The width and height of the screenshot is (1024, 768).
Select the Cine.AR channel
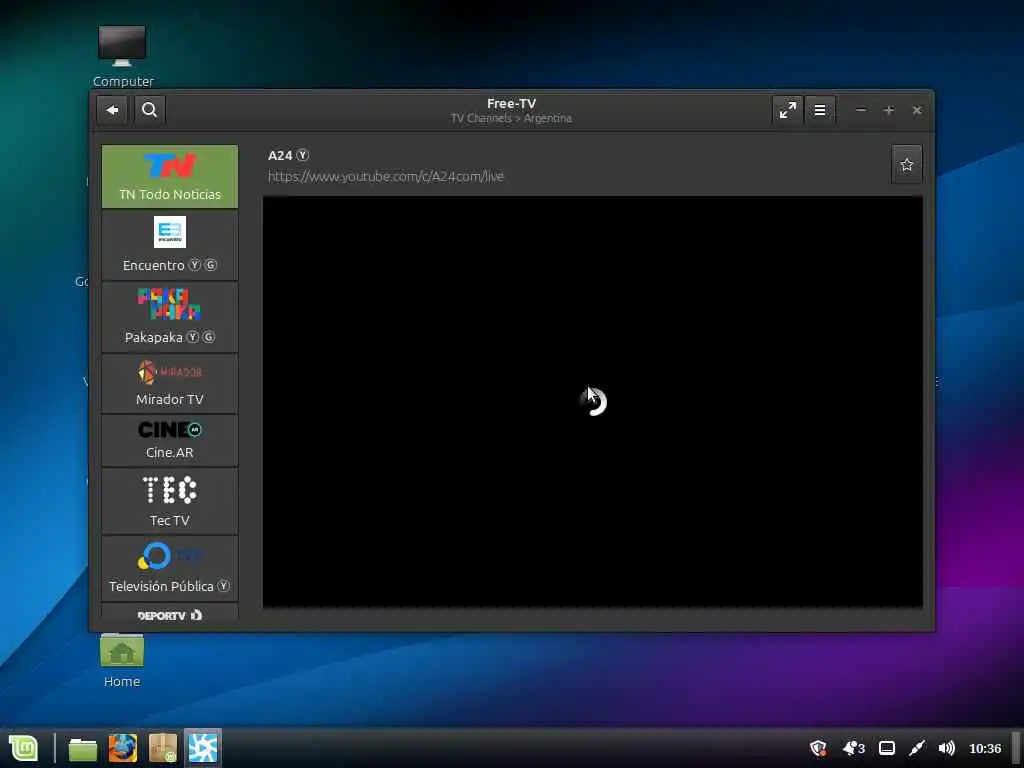tap(170, 441)
